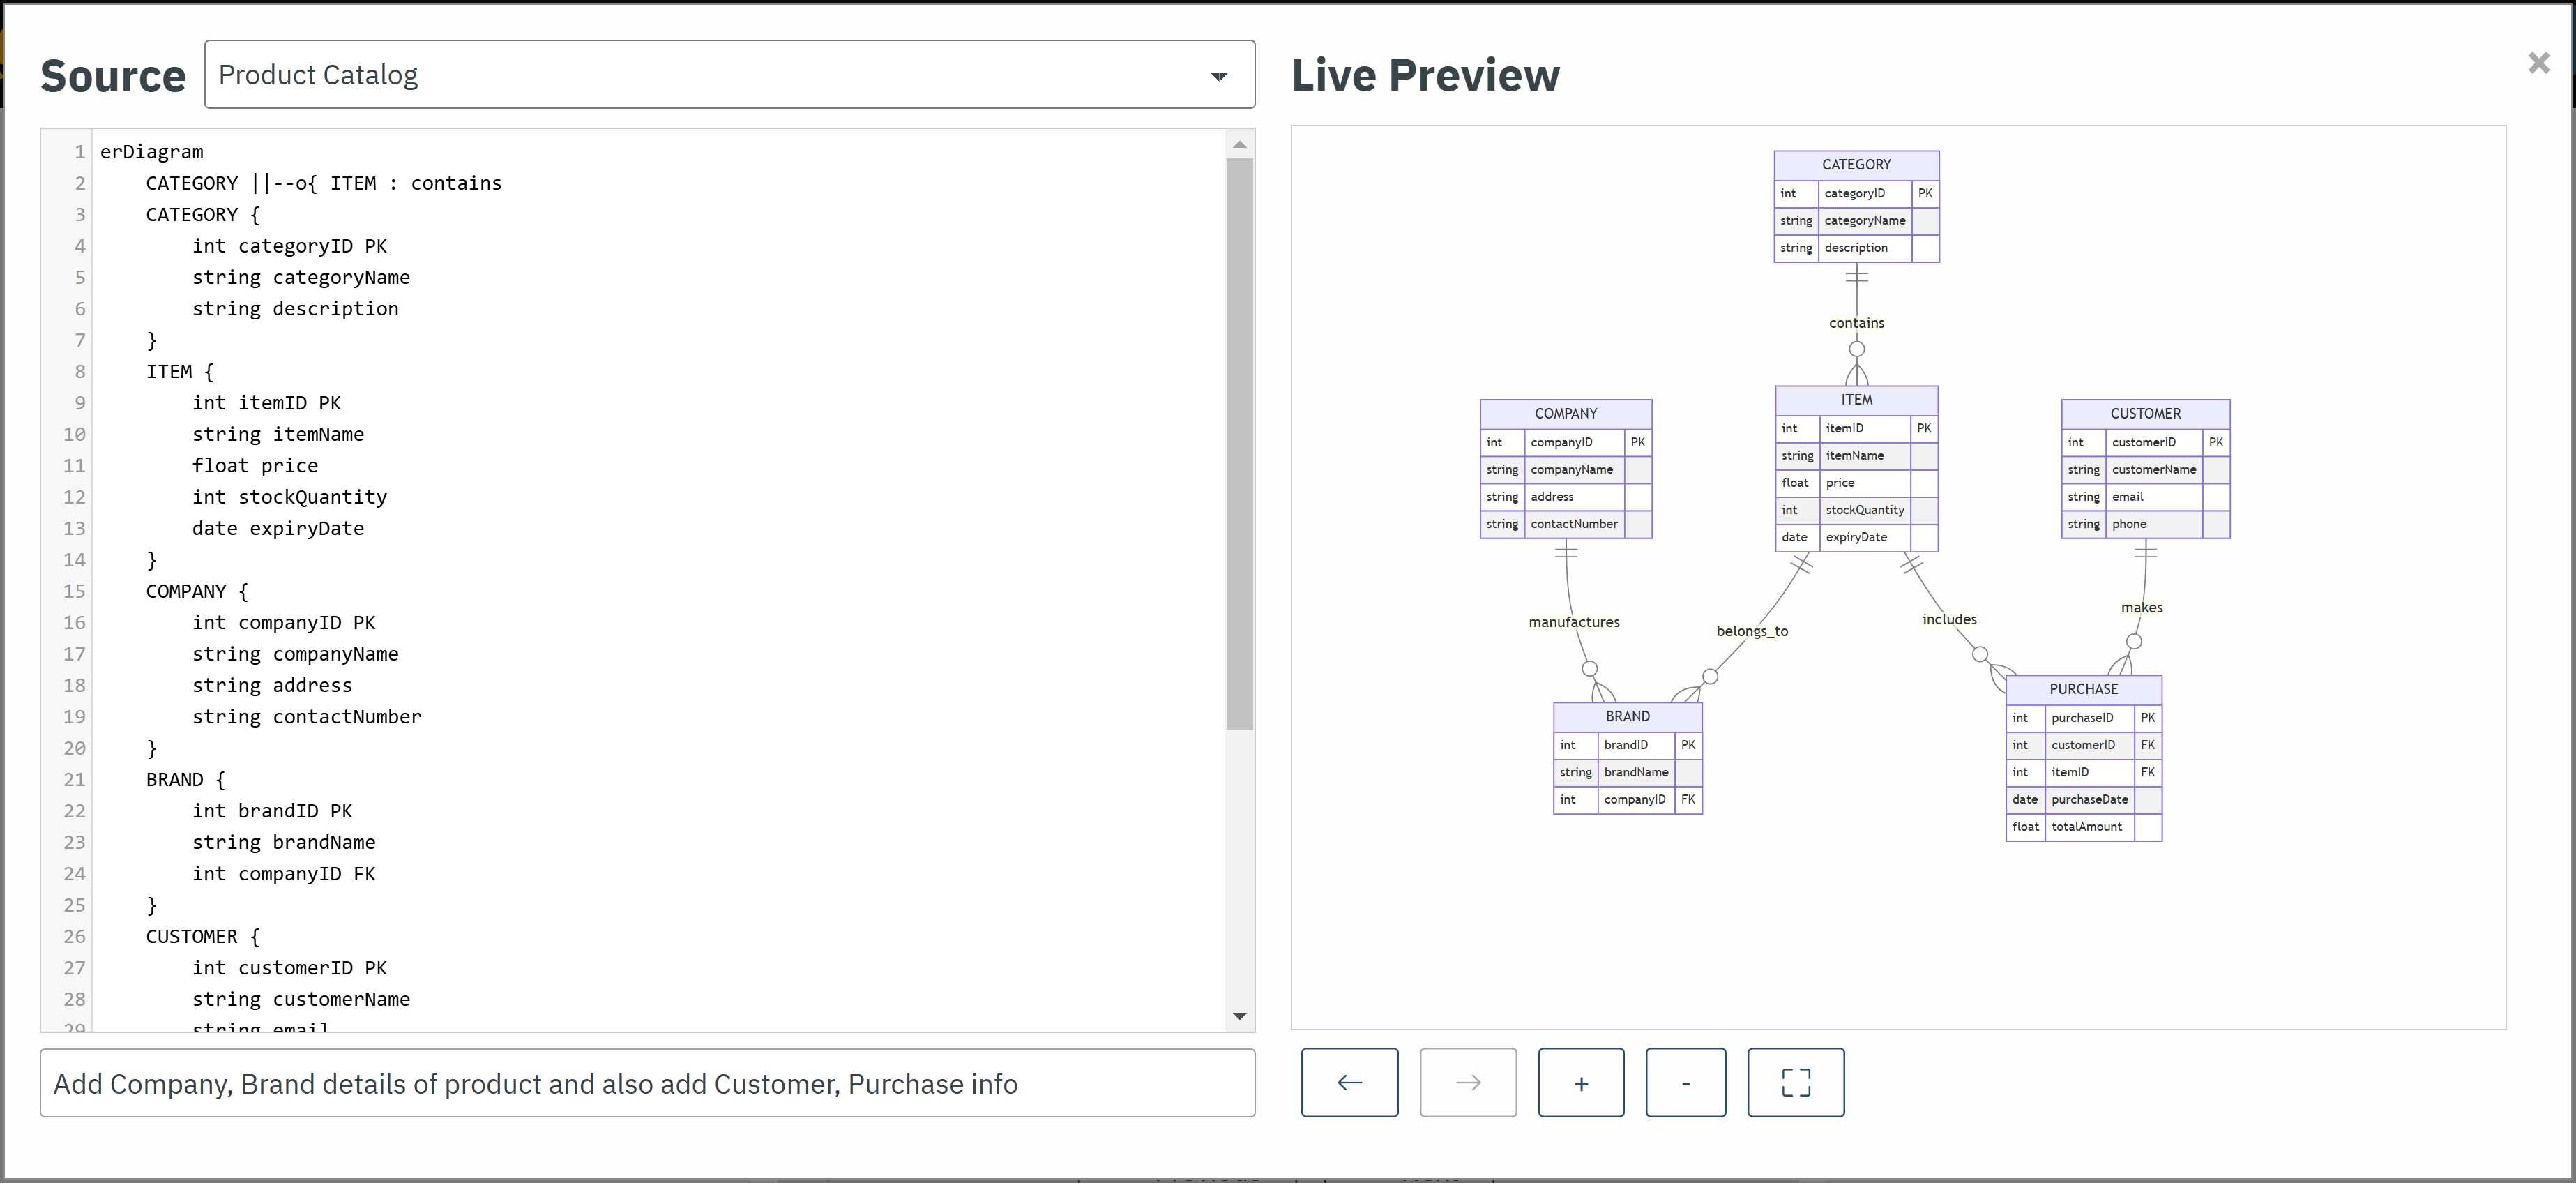Select the CATEGORY entity in the preview

coord(1856,164)
